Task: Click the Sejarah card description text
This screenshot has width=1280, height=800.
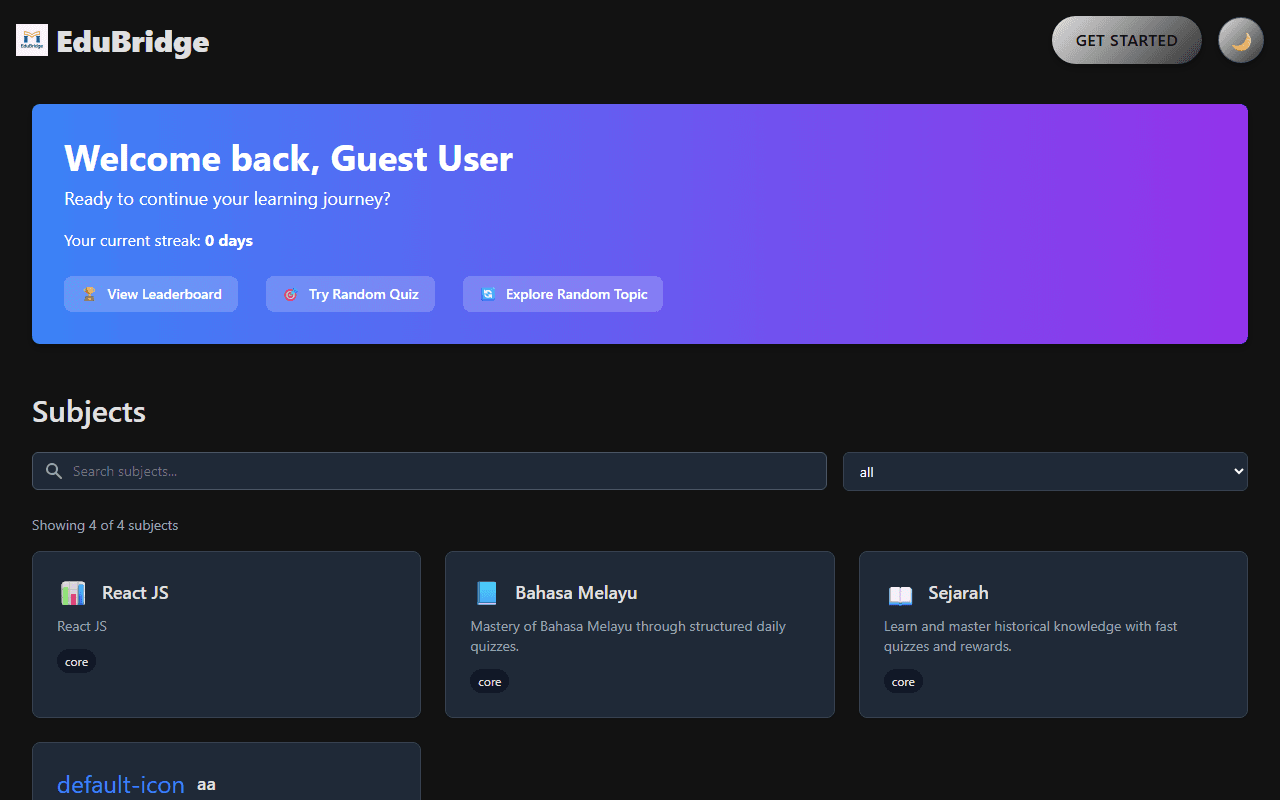Action: coord(1031,636)
